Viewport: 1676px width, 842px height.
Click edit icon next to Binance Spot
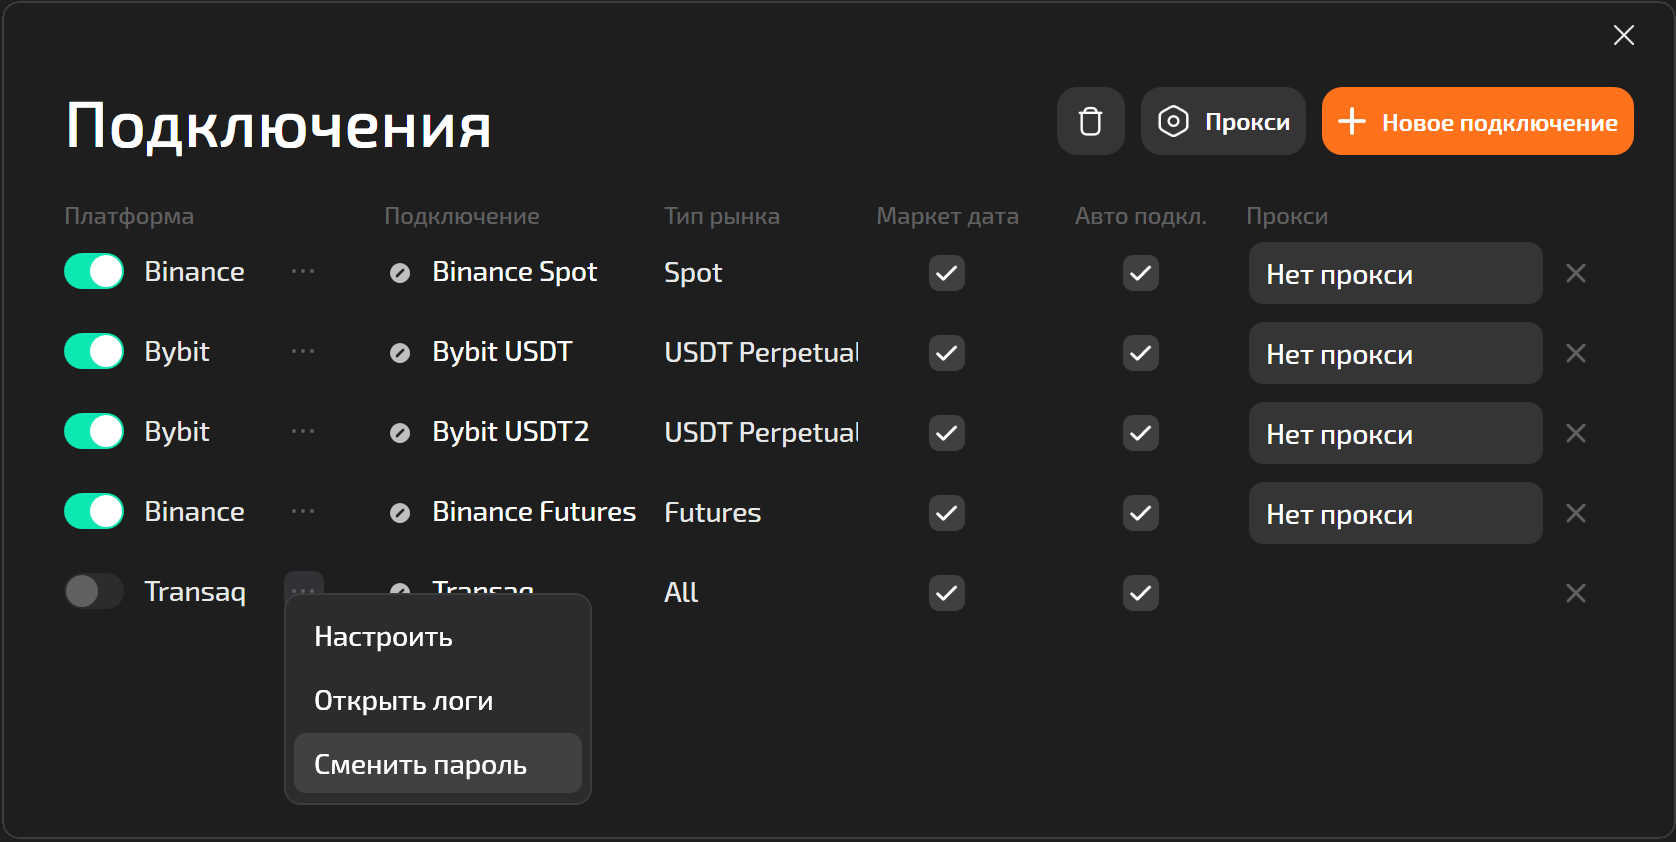[400, 273]
